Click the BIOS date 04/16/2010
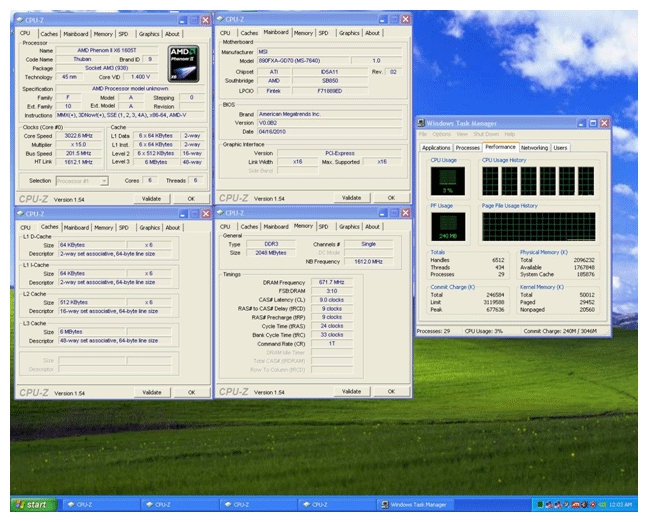The height and width of the screenshot is (522, 648). click(329, 132)
